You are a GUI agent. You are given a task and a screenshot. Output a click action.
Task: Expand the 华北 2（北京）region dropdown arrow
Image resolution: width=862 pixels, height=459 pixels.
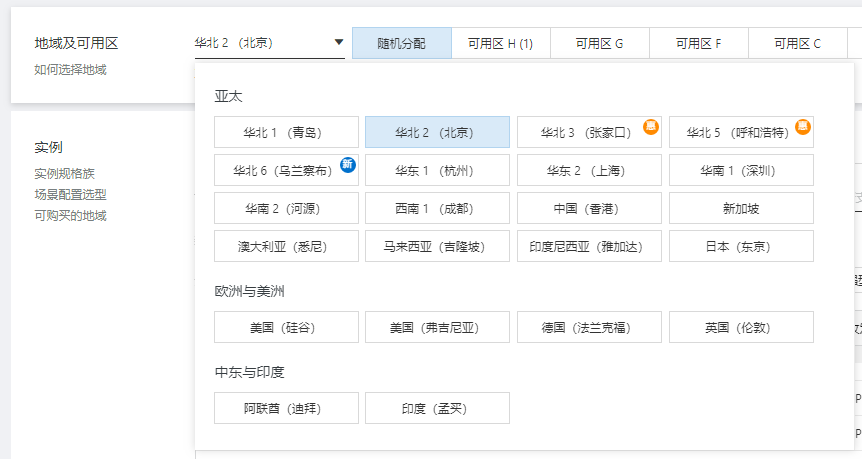pyautogui.click(x=339, y=43)
